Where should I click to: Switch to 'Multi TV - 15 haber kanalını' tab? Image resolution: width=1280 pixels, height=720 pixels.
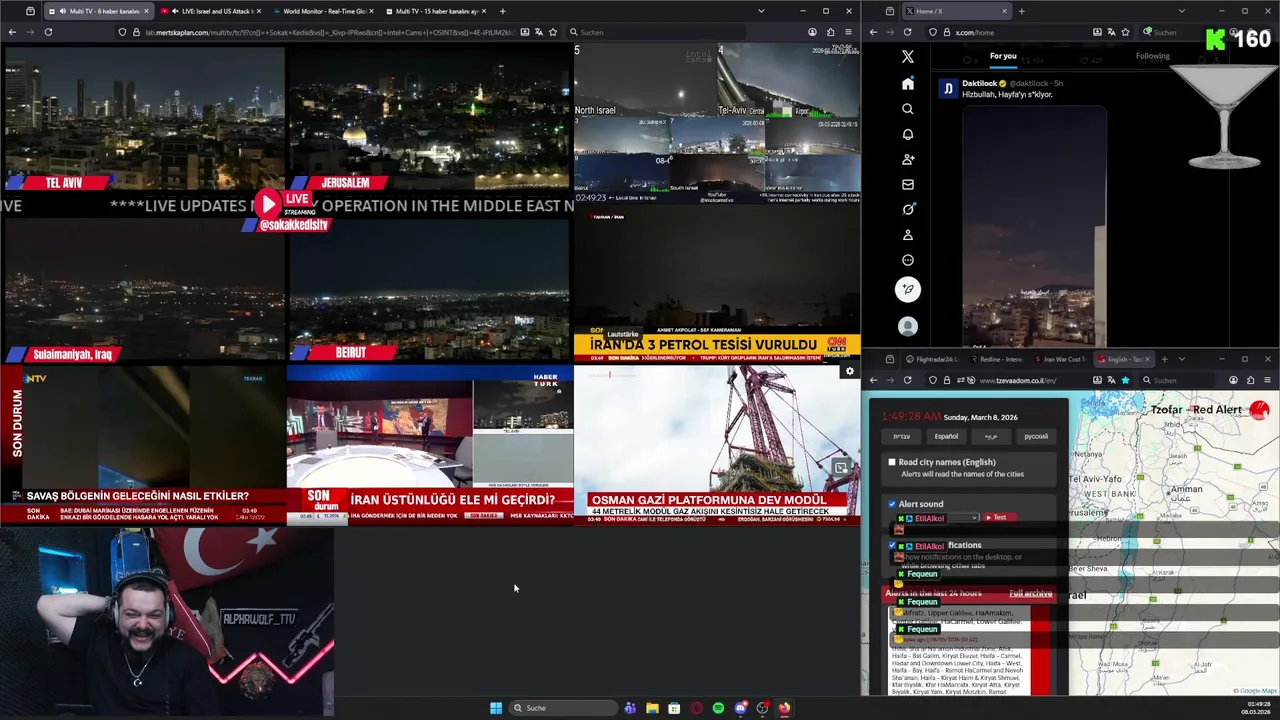tap(436, 11)
